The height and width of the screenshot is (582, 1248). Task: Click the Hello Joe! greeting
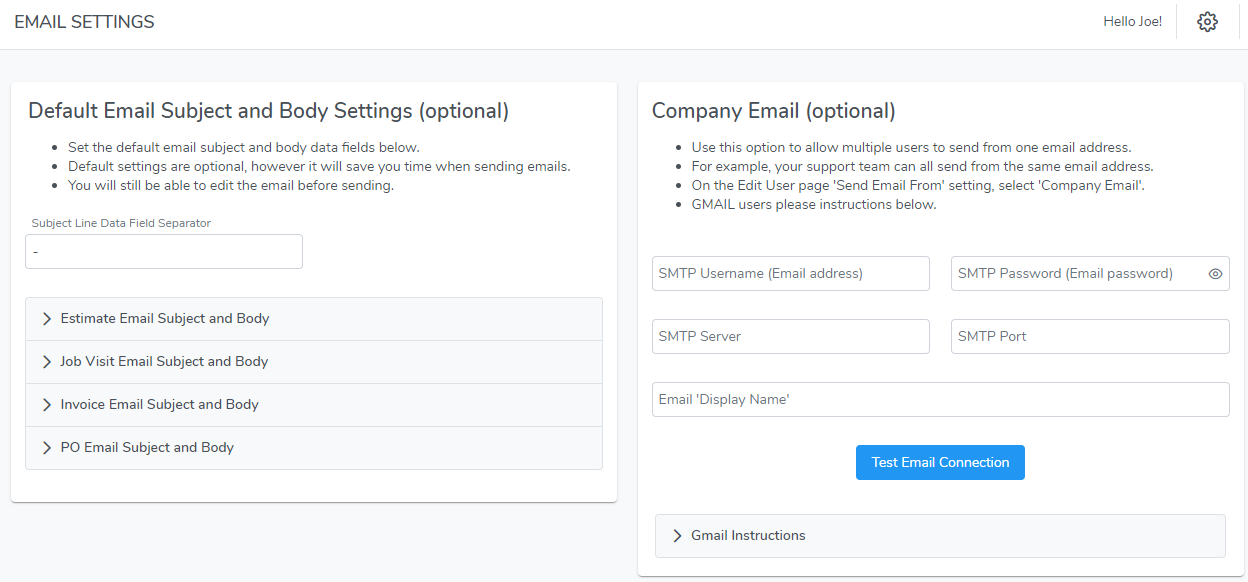coord(1132,21)
